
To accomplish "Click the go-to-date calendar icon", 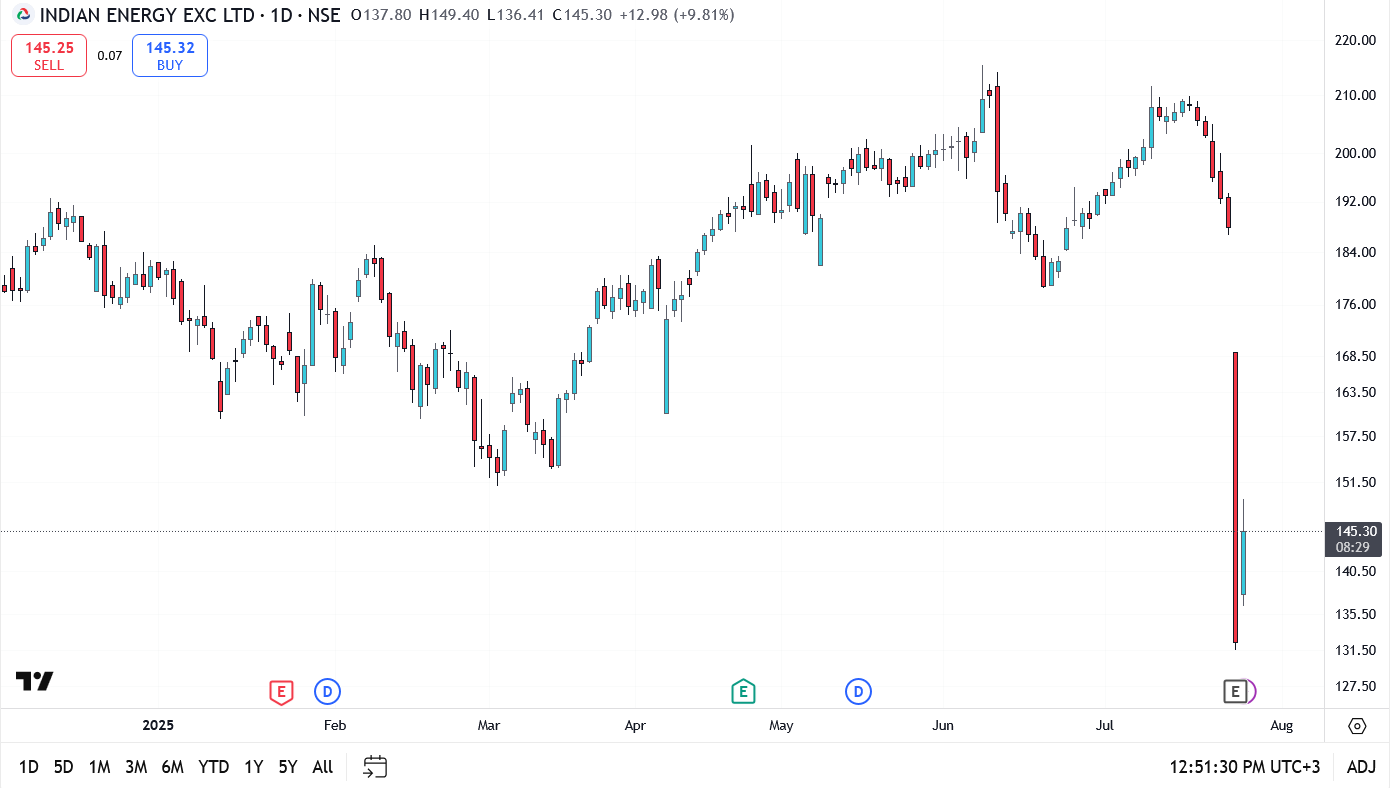I will (375, 766).
